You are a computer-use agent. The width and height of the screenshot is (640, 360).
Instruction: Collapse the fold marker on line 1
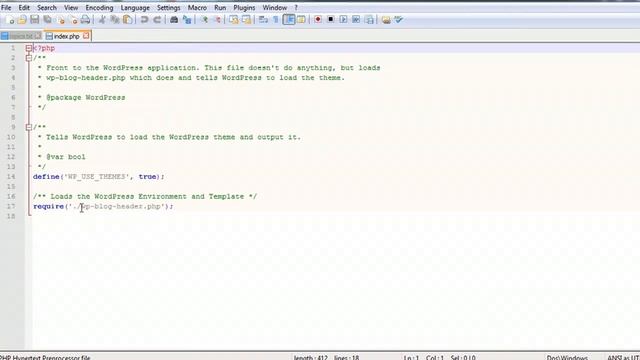(x=29, y=48)
